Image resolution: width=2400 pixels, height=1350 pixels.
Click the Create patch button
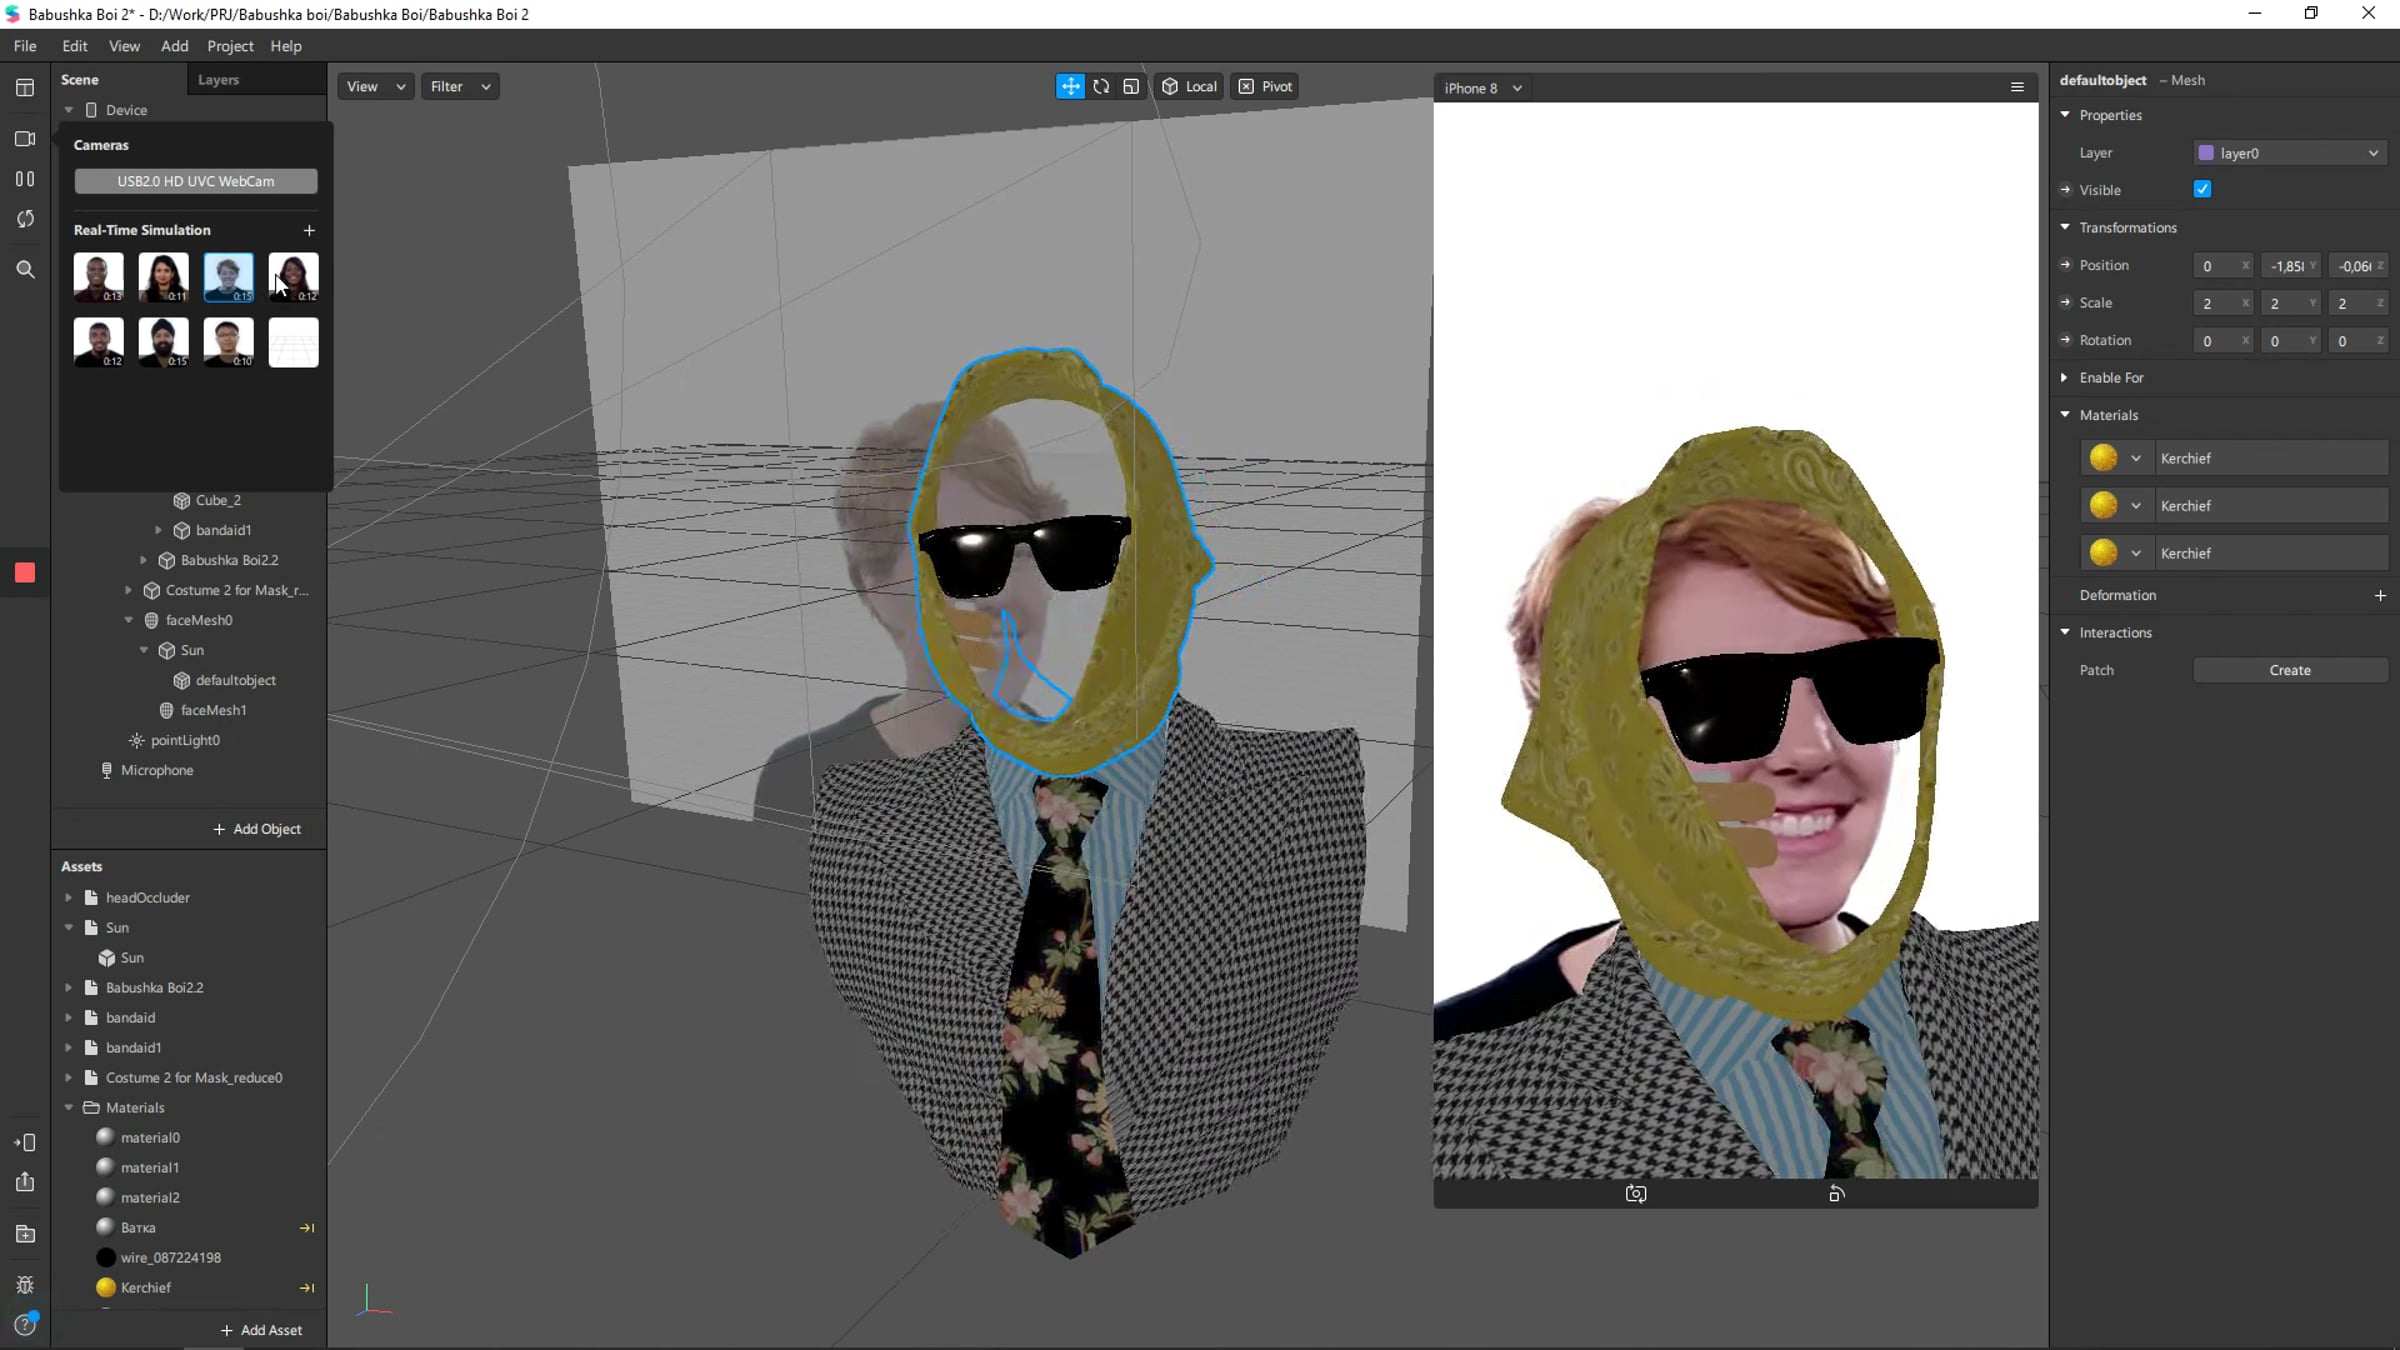coord(2289,670)
